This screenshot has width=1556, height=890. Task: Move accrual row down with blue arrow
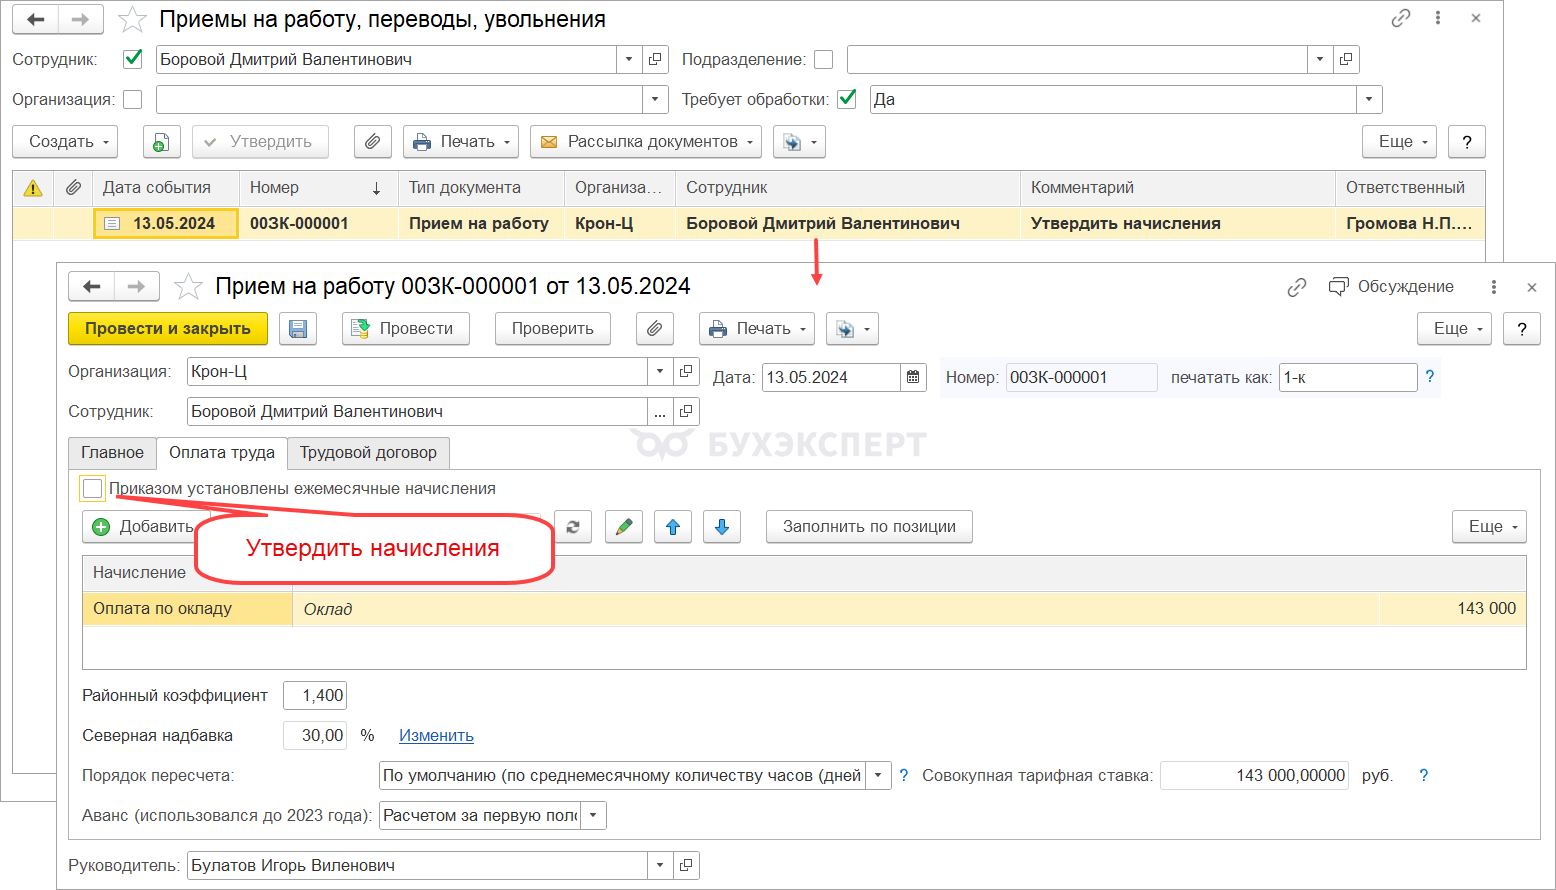tap(722, 527)
